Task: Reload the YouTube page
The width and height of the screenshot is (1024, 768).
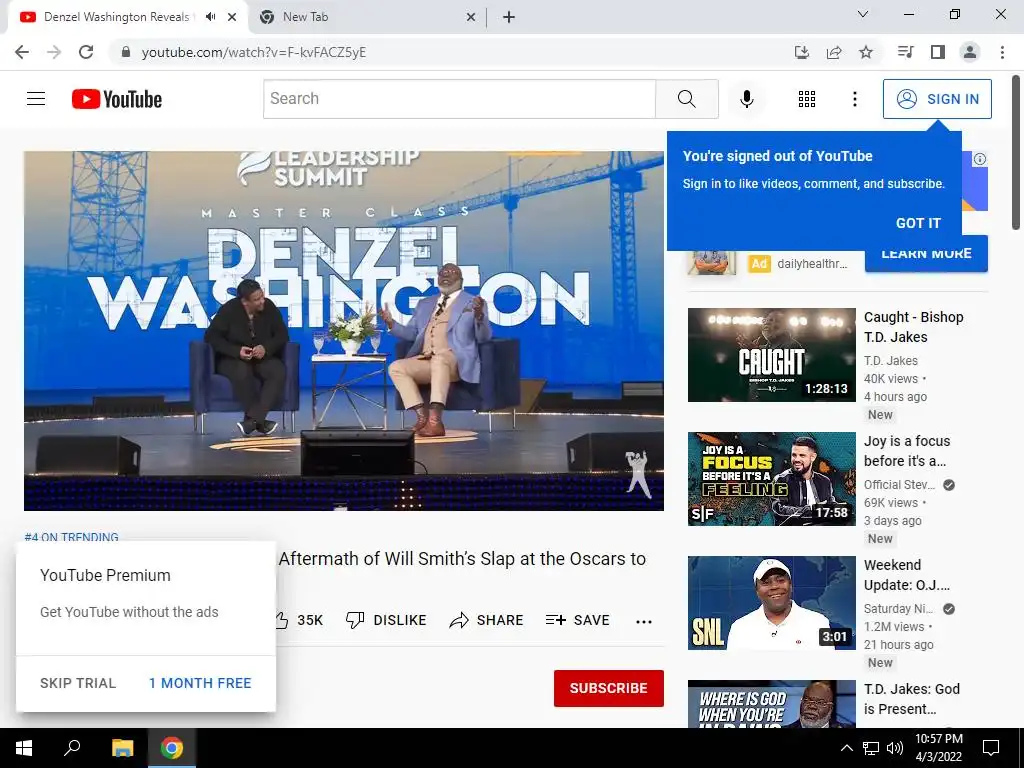Action: (86, 52)
